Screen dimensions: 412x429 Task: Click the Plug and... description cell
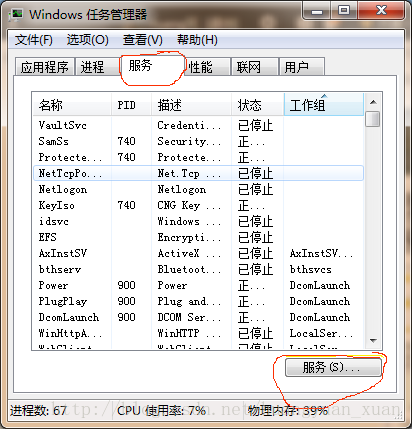(x=189, y=301)
